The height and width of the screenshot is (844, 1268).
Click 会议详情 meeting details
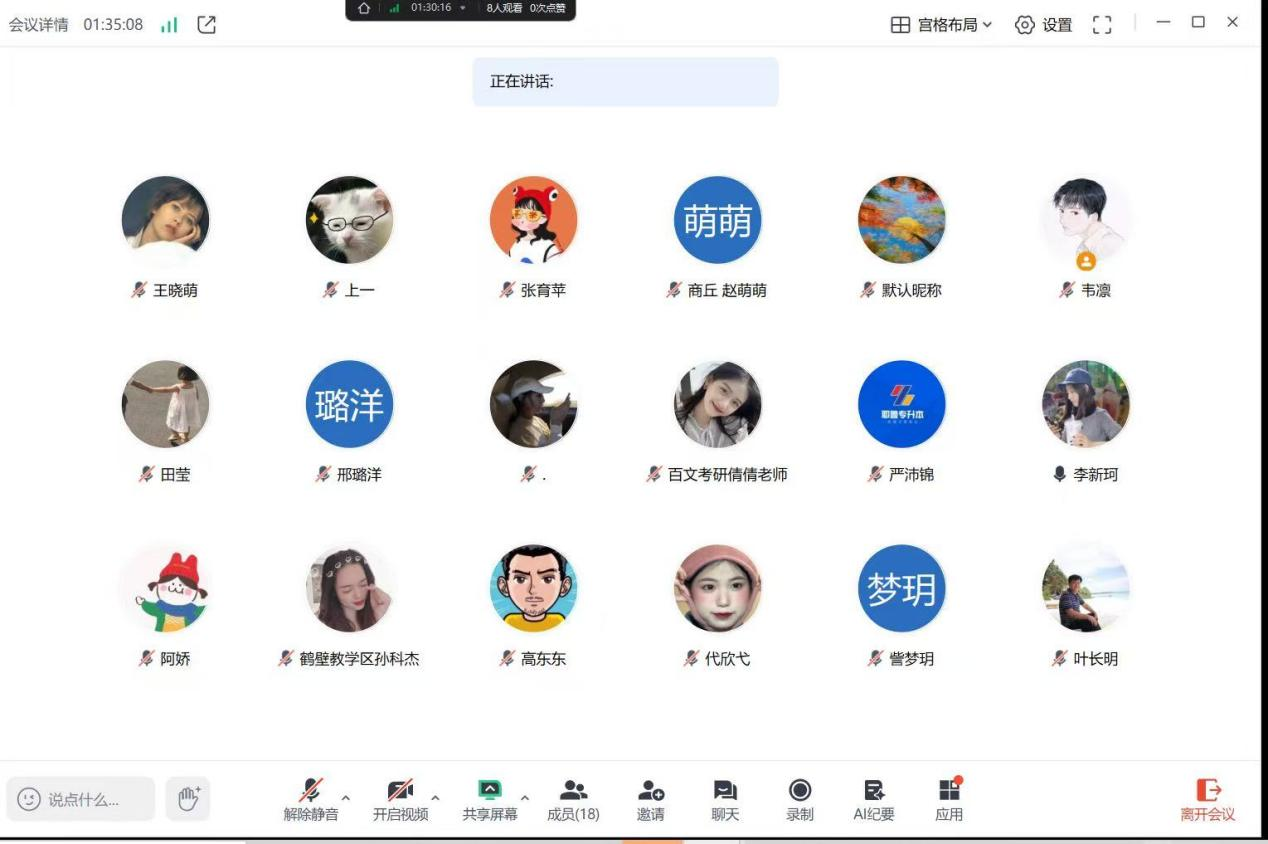(x=39, y=25)
